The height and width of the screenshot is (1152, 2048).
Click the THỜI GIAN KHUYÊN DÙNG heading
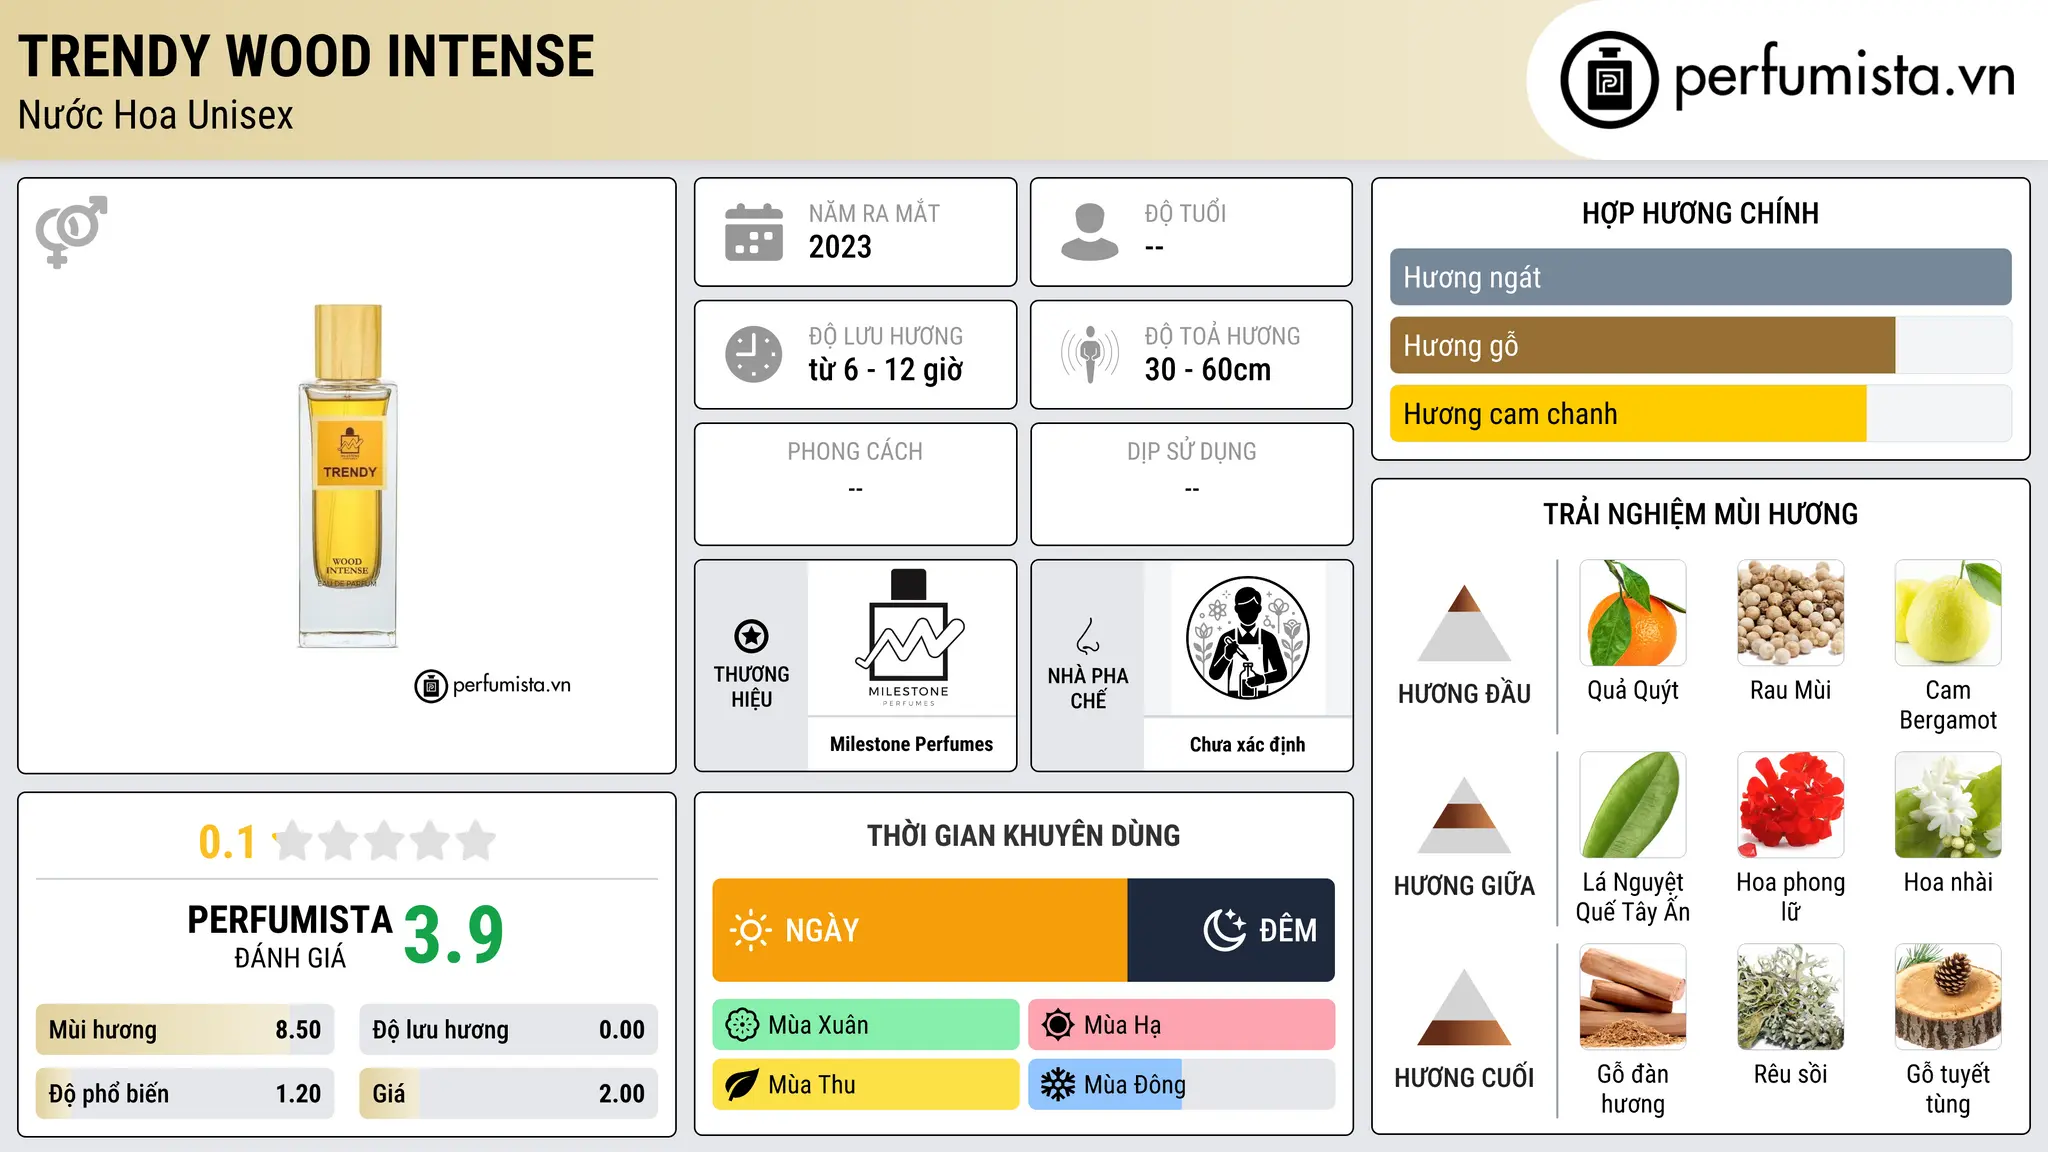[1024, 835]
